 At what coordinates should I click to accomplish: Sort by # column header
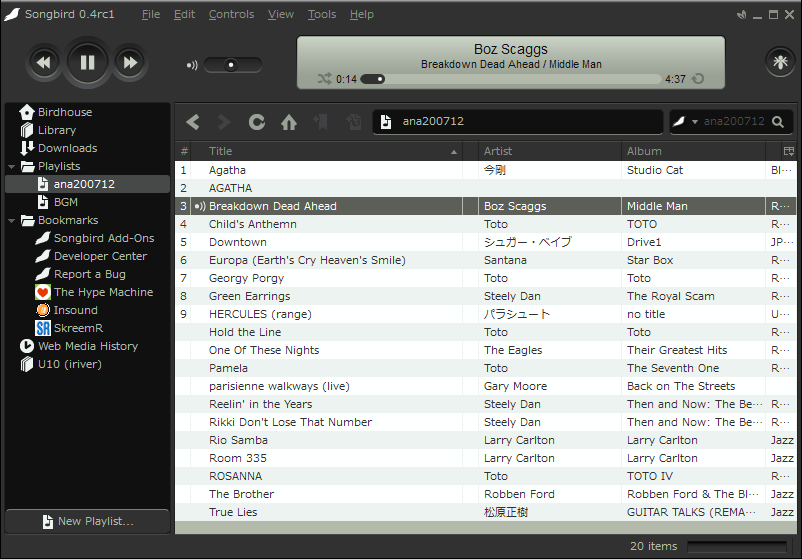[184, 151]
